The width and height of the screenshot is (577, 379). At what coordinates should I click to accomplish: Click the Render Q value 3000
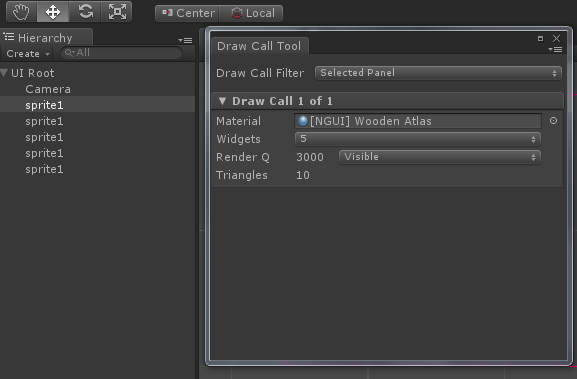(310, 157)
